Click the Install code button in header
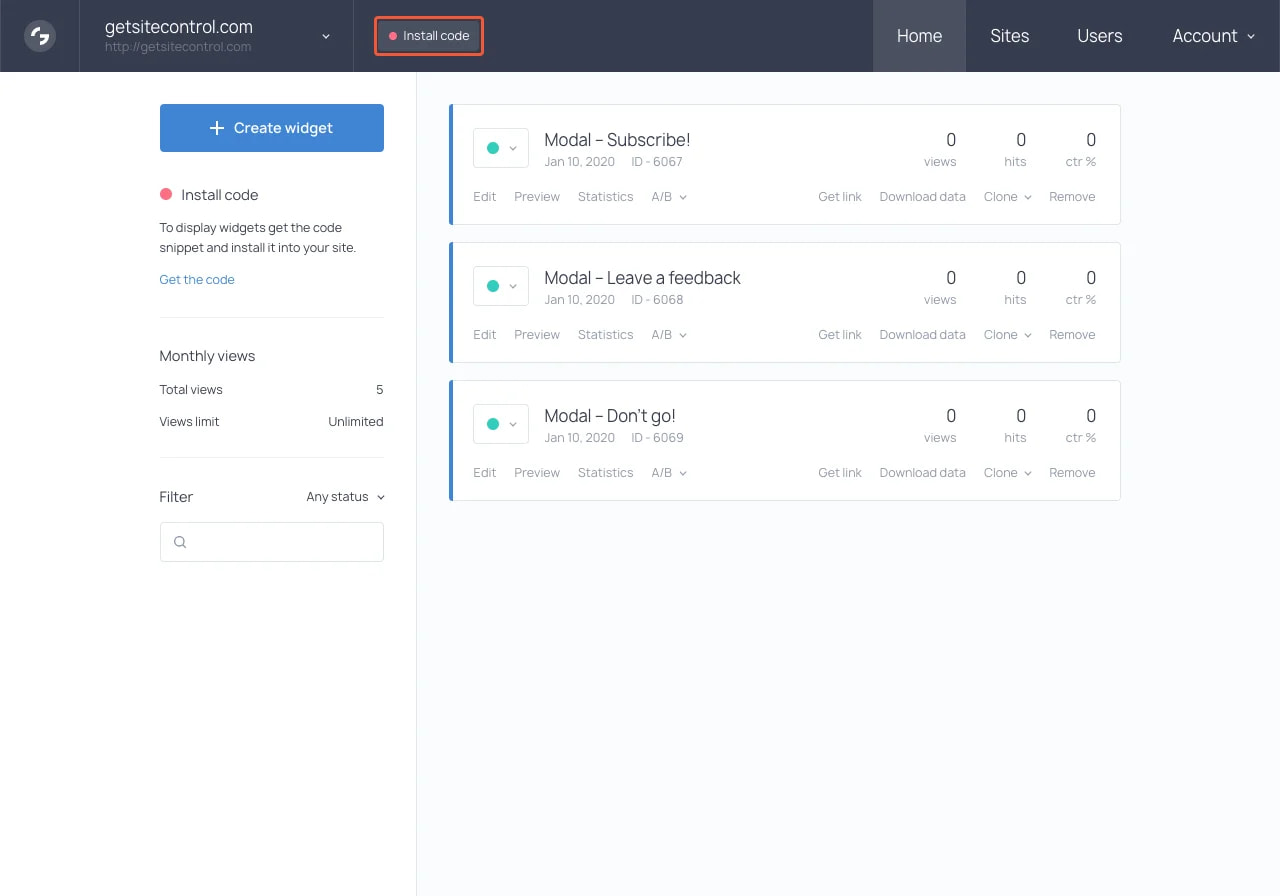This screenshot has height=896, width=1280. tap(429, 36)
